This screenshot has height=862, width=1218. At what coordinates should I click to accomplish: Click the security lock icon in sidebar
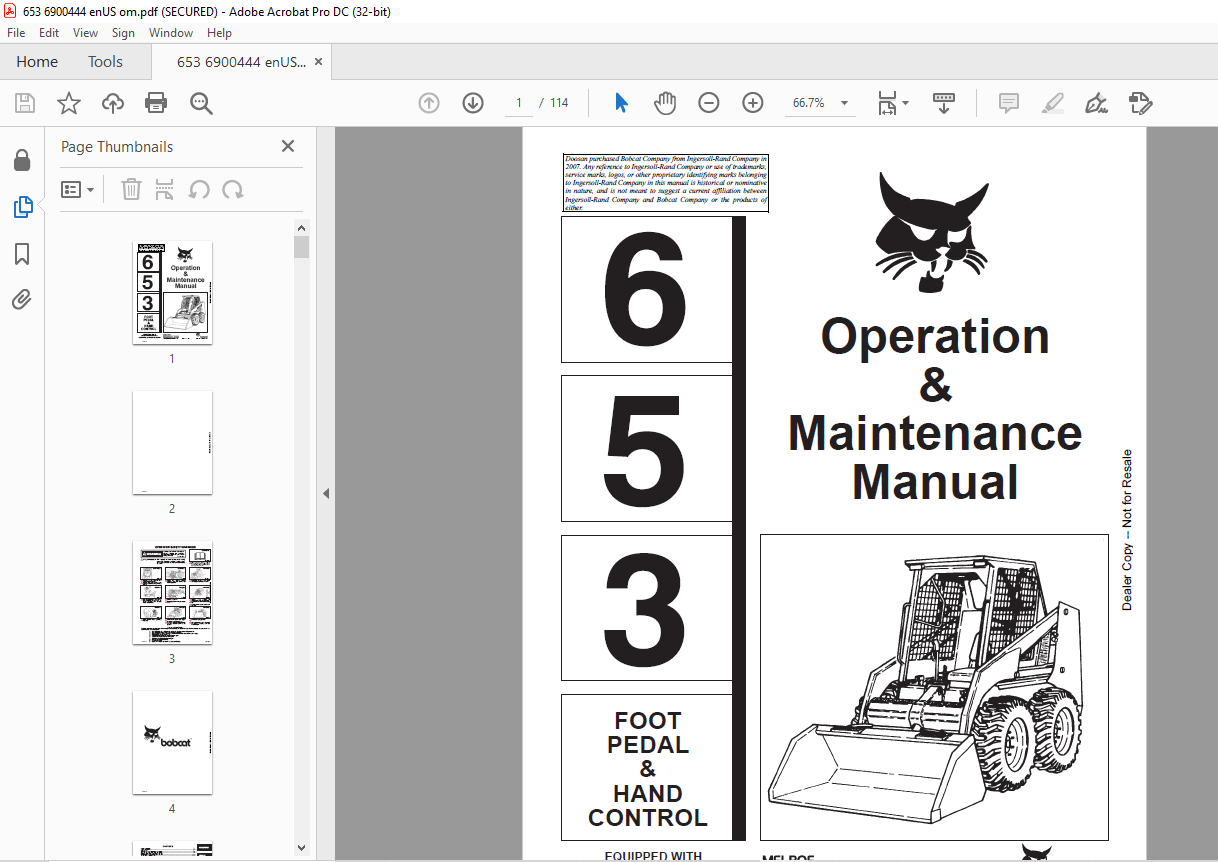click(22, 160)
